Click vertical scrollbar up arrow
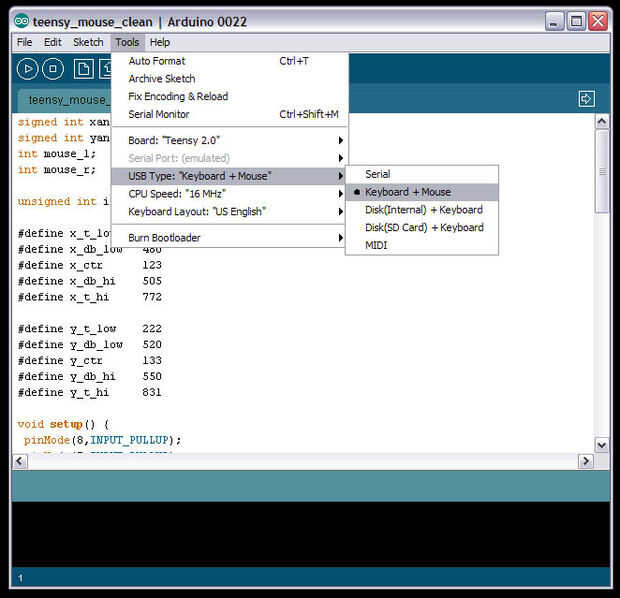The height and width of the screenshot is (598, 620). pos(602,121)
